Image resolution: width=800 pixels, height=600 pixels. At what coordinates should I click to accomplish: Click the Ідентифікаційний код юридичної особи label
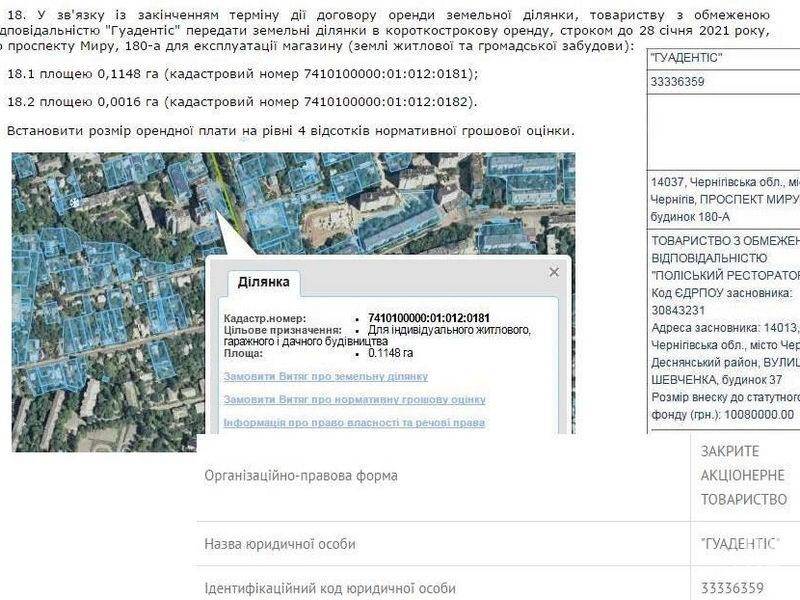pyautogui.click(x=329, y=588)
